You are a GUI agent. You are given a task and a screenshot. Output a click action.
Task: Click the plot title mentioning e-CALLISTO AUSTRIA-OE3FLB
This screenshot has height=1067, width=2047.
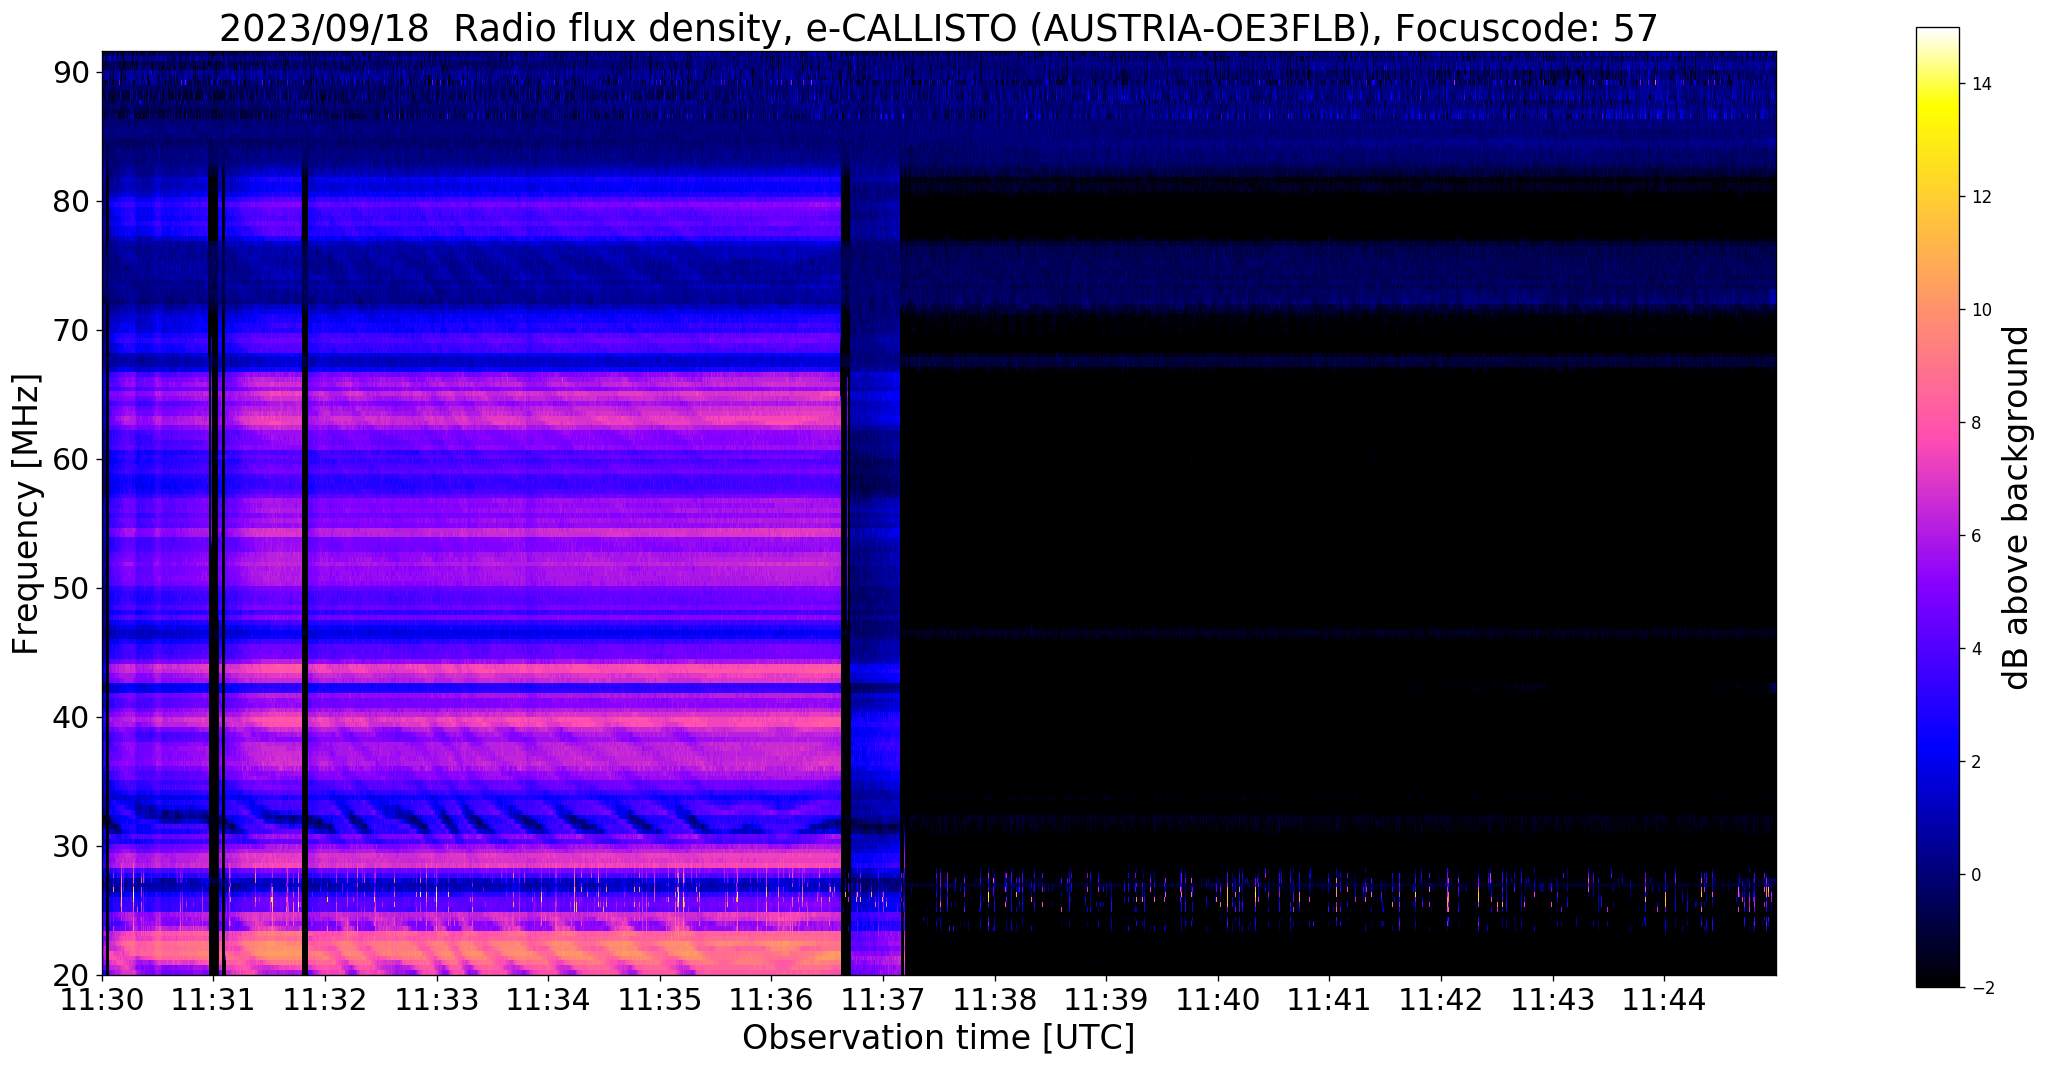tap(938, 28)
